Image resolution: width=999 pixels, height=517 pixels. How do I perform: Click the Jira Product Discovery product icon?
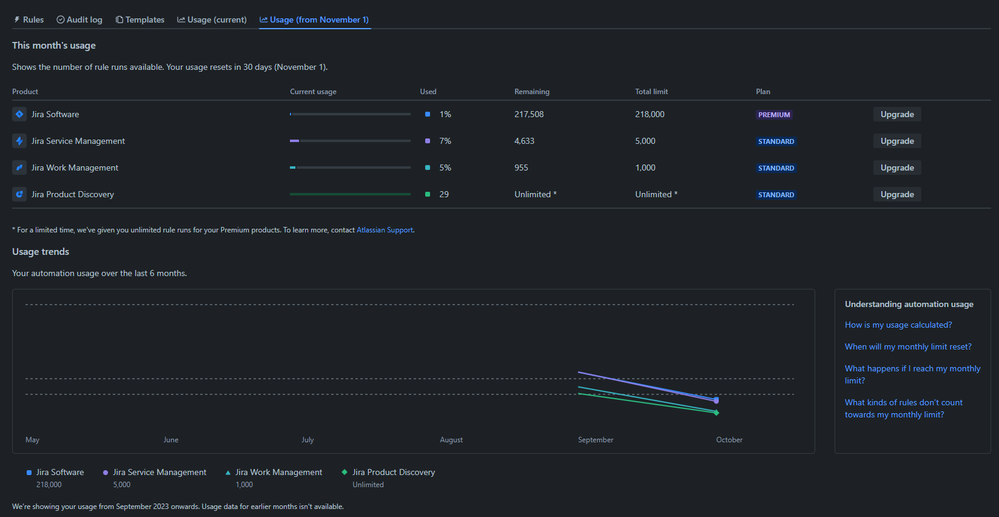click(x=19, y=194)
